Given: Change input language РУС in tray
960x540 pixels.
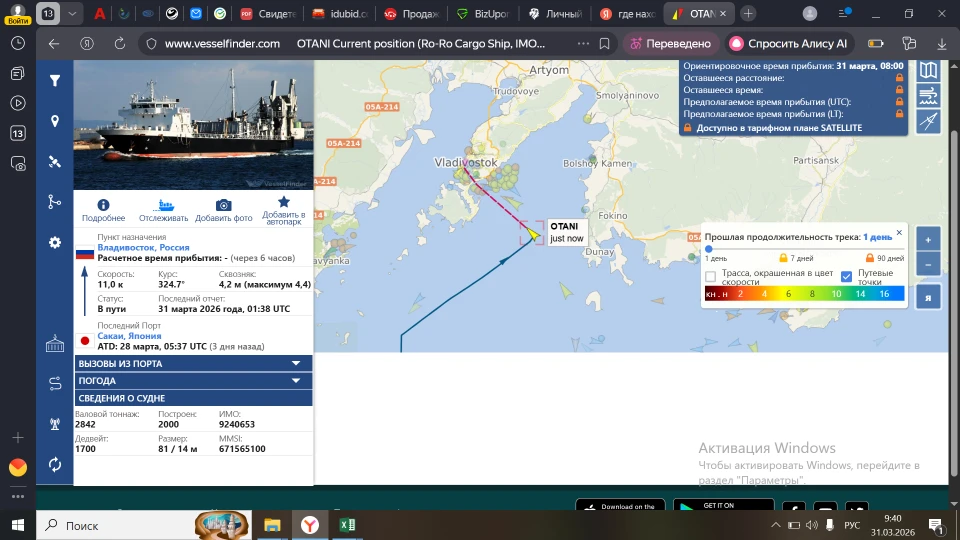Looking at the screenshot, I should (x=852, y=525).
